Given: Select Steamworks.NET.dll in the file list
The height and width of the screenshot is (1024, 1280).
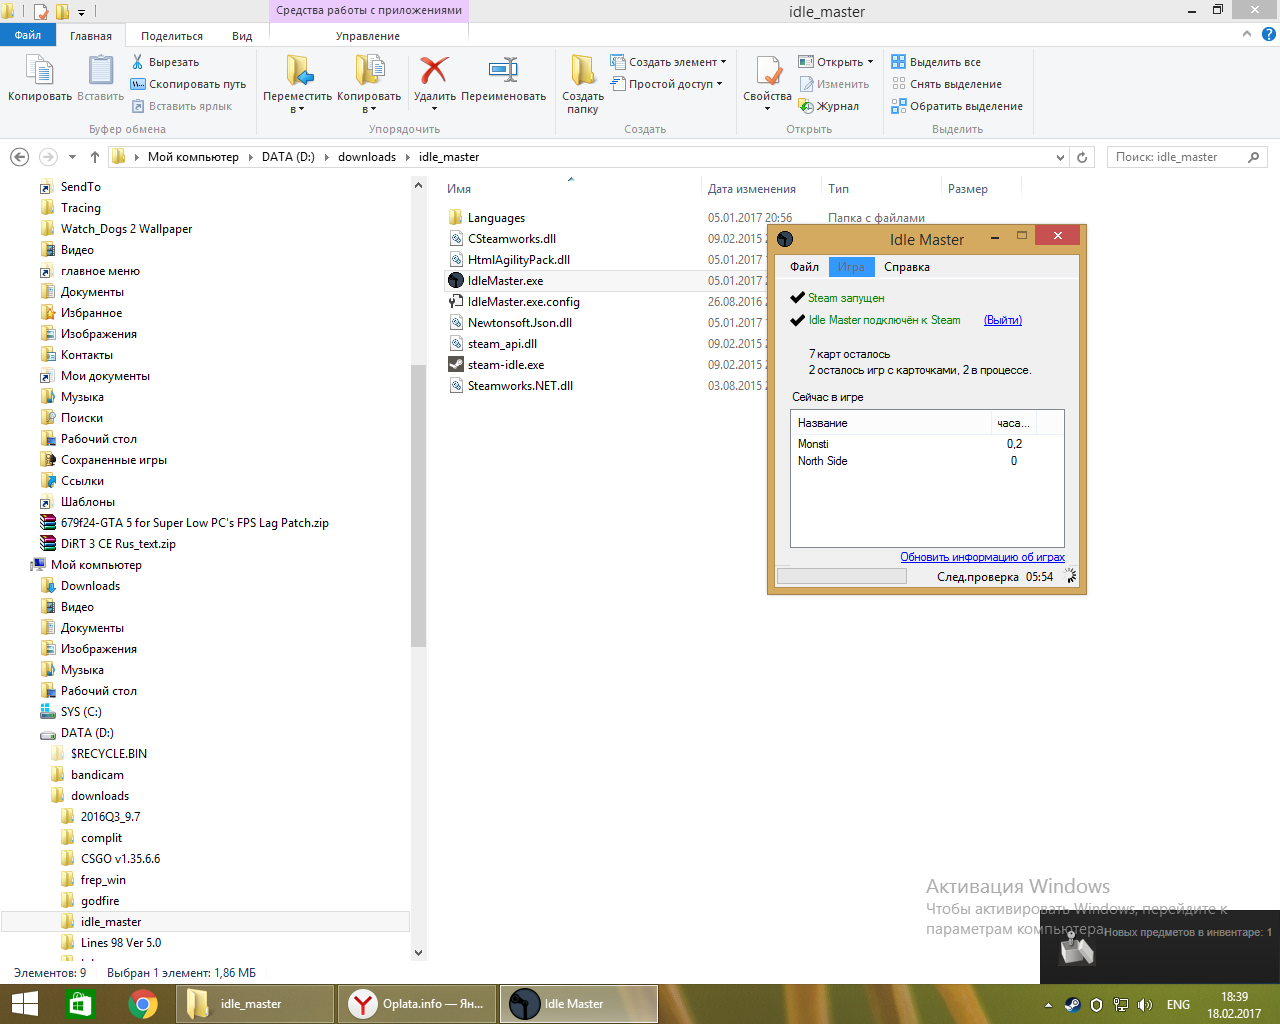Looking at the screenshot, I should tap(520, 386).
